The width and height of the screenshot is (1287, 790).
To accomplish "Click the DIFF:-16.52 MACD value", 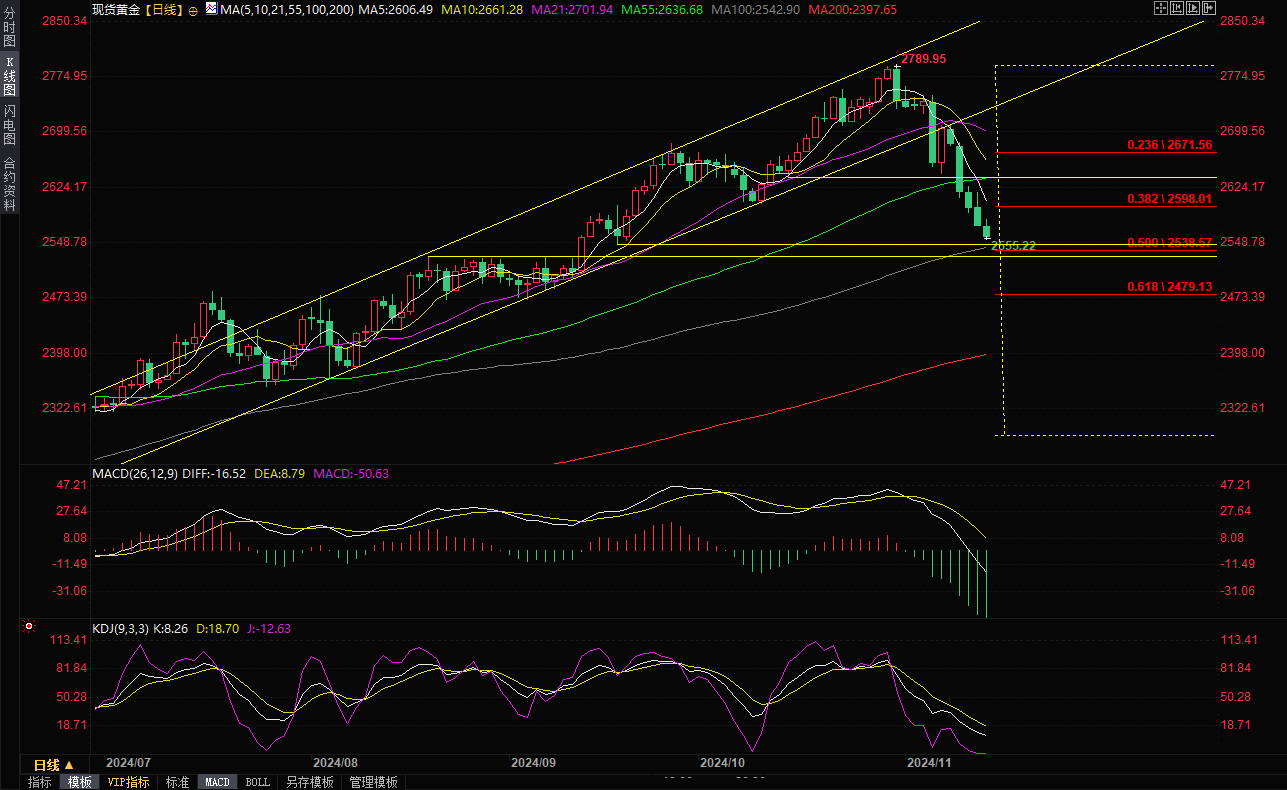I will coord(214,473).
